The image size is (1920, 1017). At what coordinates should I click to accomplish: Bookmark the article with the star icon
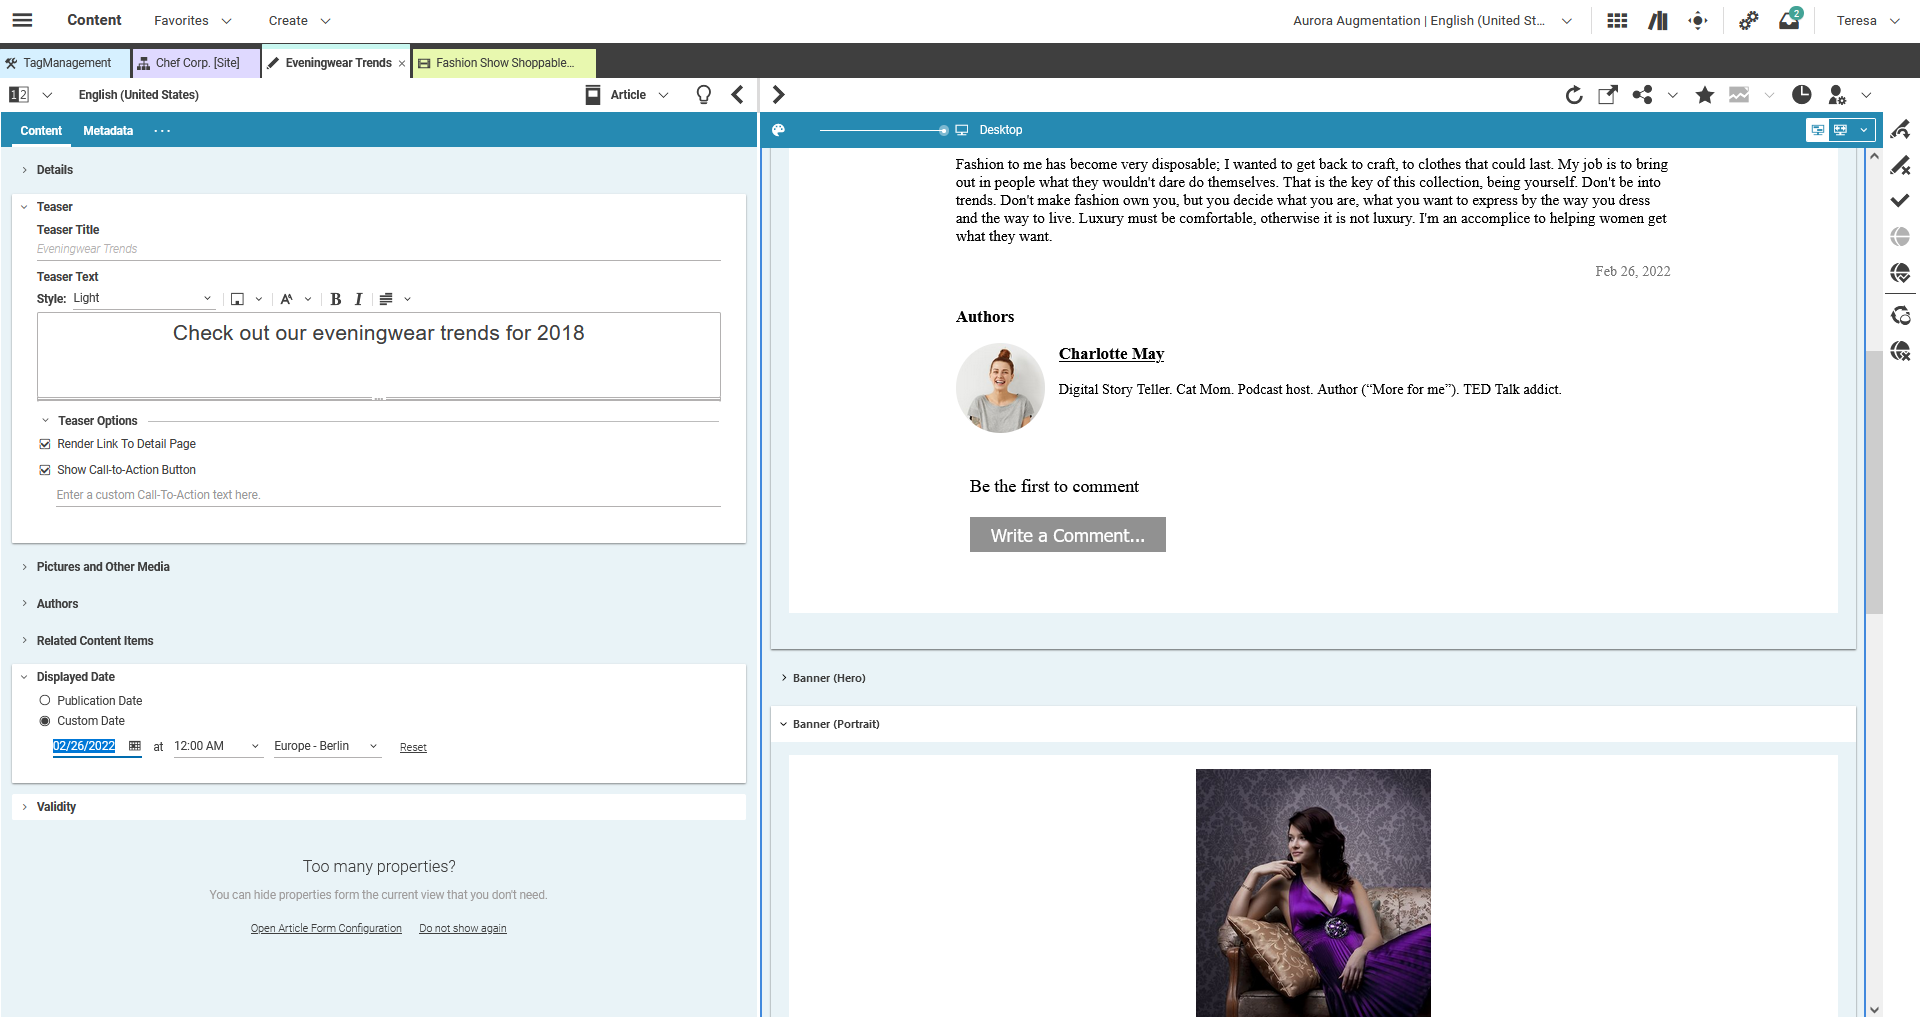pyautogui.click(x=1704, y=95)
